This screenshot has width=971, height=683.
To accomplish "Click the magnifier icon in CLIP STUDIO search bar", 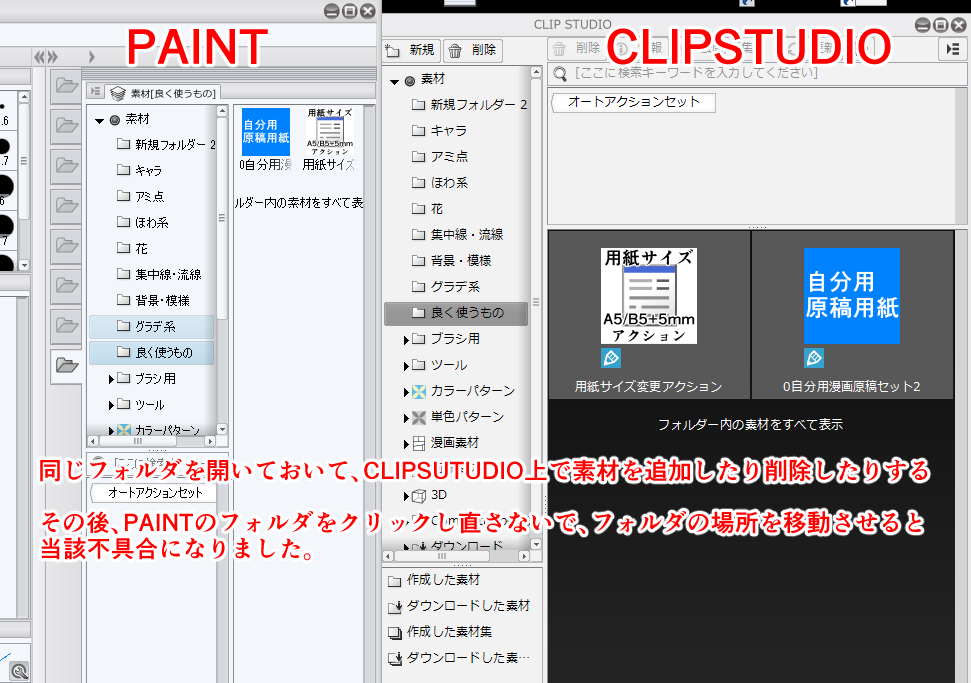I will [x=560, y=74].
